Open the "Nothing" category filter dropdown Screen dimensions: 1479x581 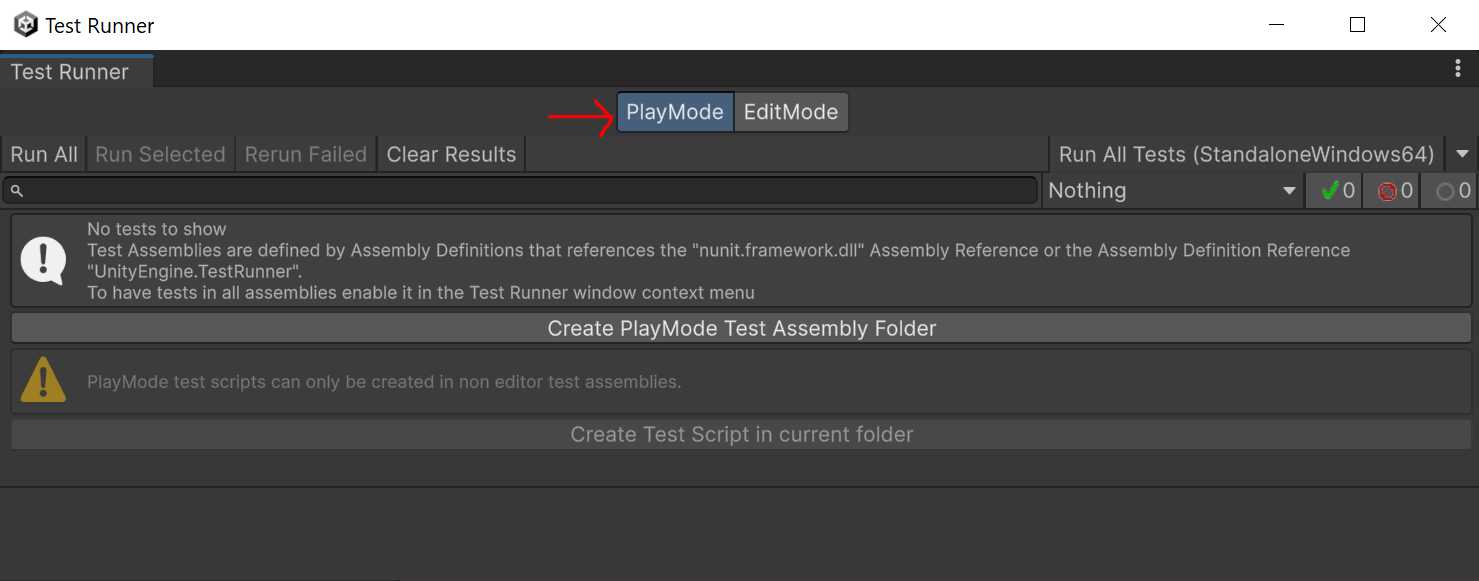[x=1172, y=190]
